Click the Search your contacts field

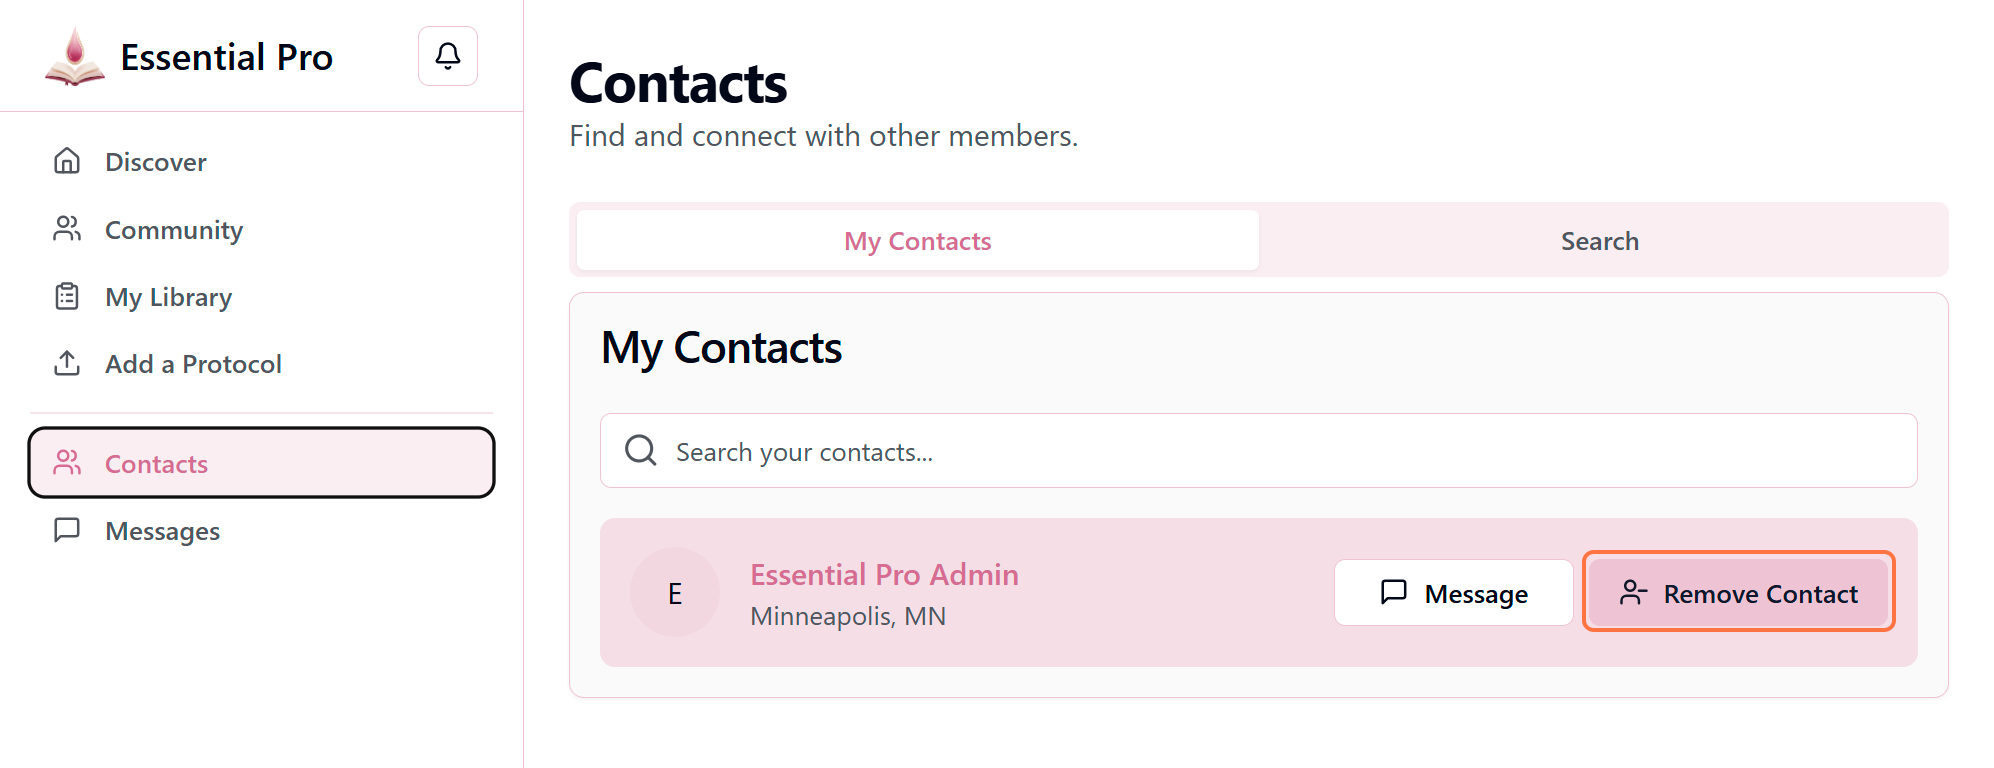[1280, 452]
